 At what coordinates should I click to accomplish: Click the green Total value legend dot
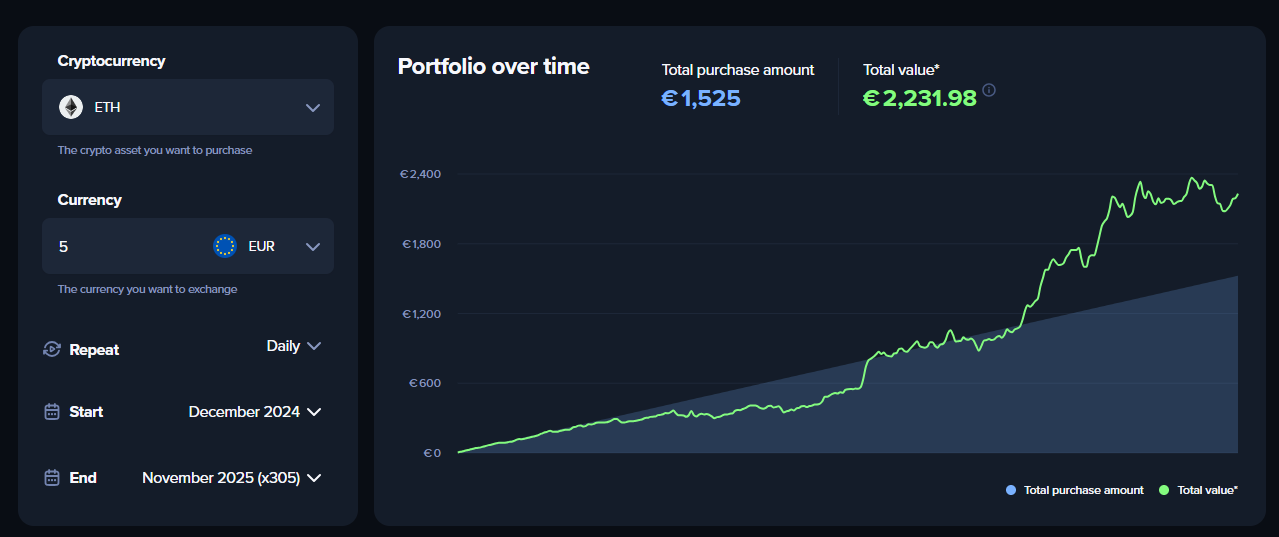coord(1164,490)
